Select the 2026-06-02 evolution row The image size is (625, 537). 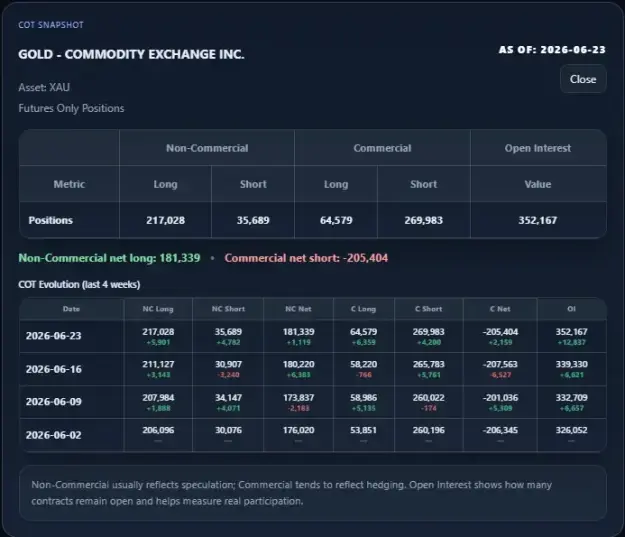click(313, 435)
